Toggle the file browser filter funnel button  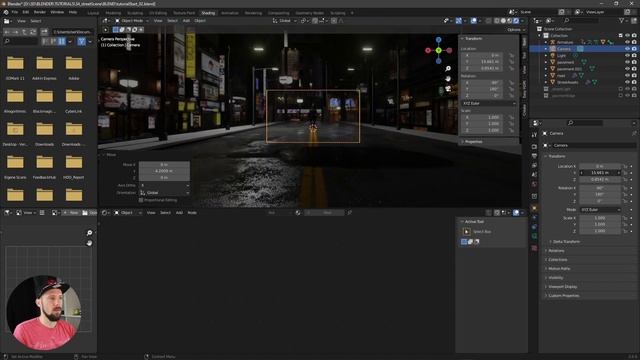point(81,41)
